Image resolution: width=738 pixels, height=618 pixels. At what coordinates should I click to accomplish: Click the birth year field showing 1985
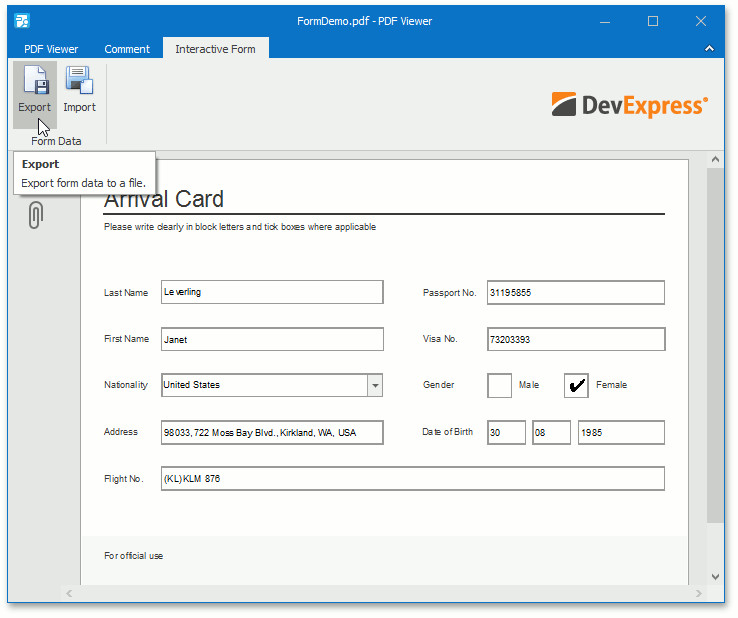pos(620,433)
